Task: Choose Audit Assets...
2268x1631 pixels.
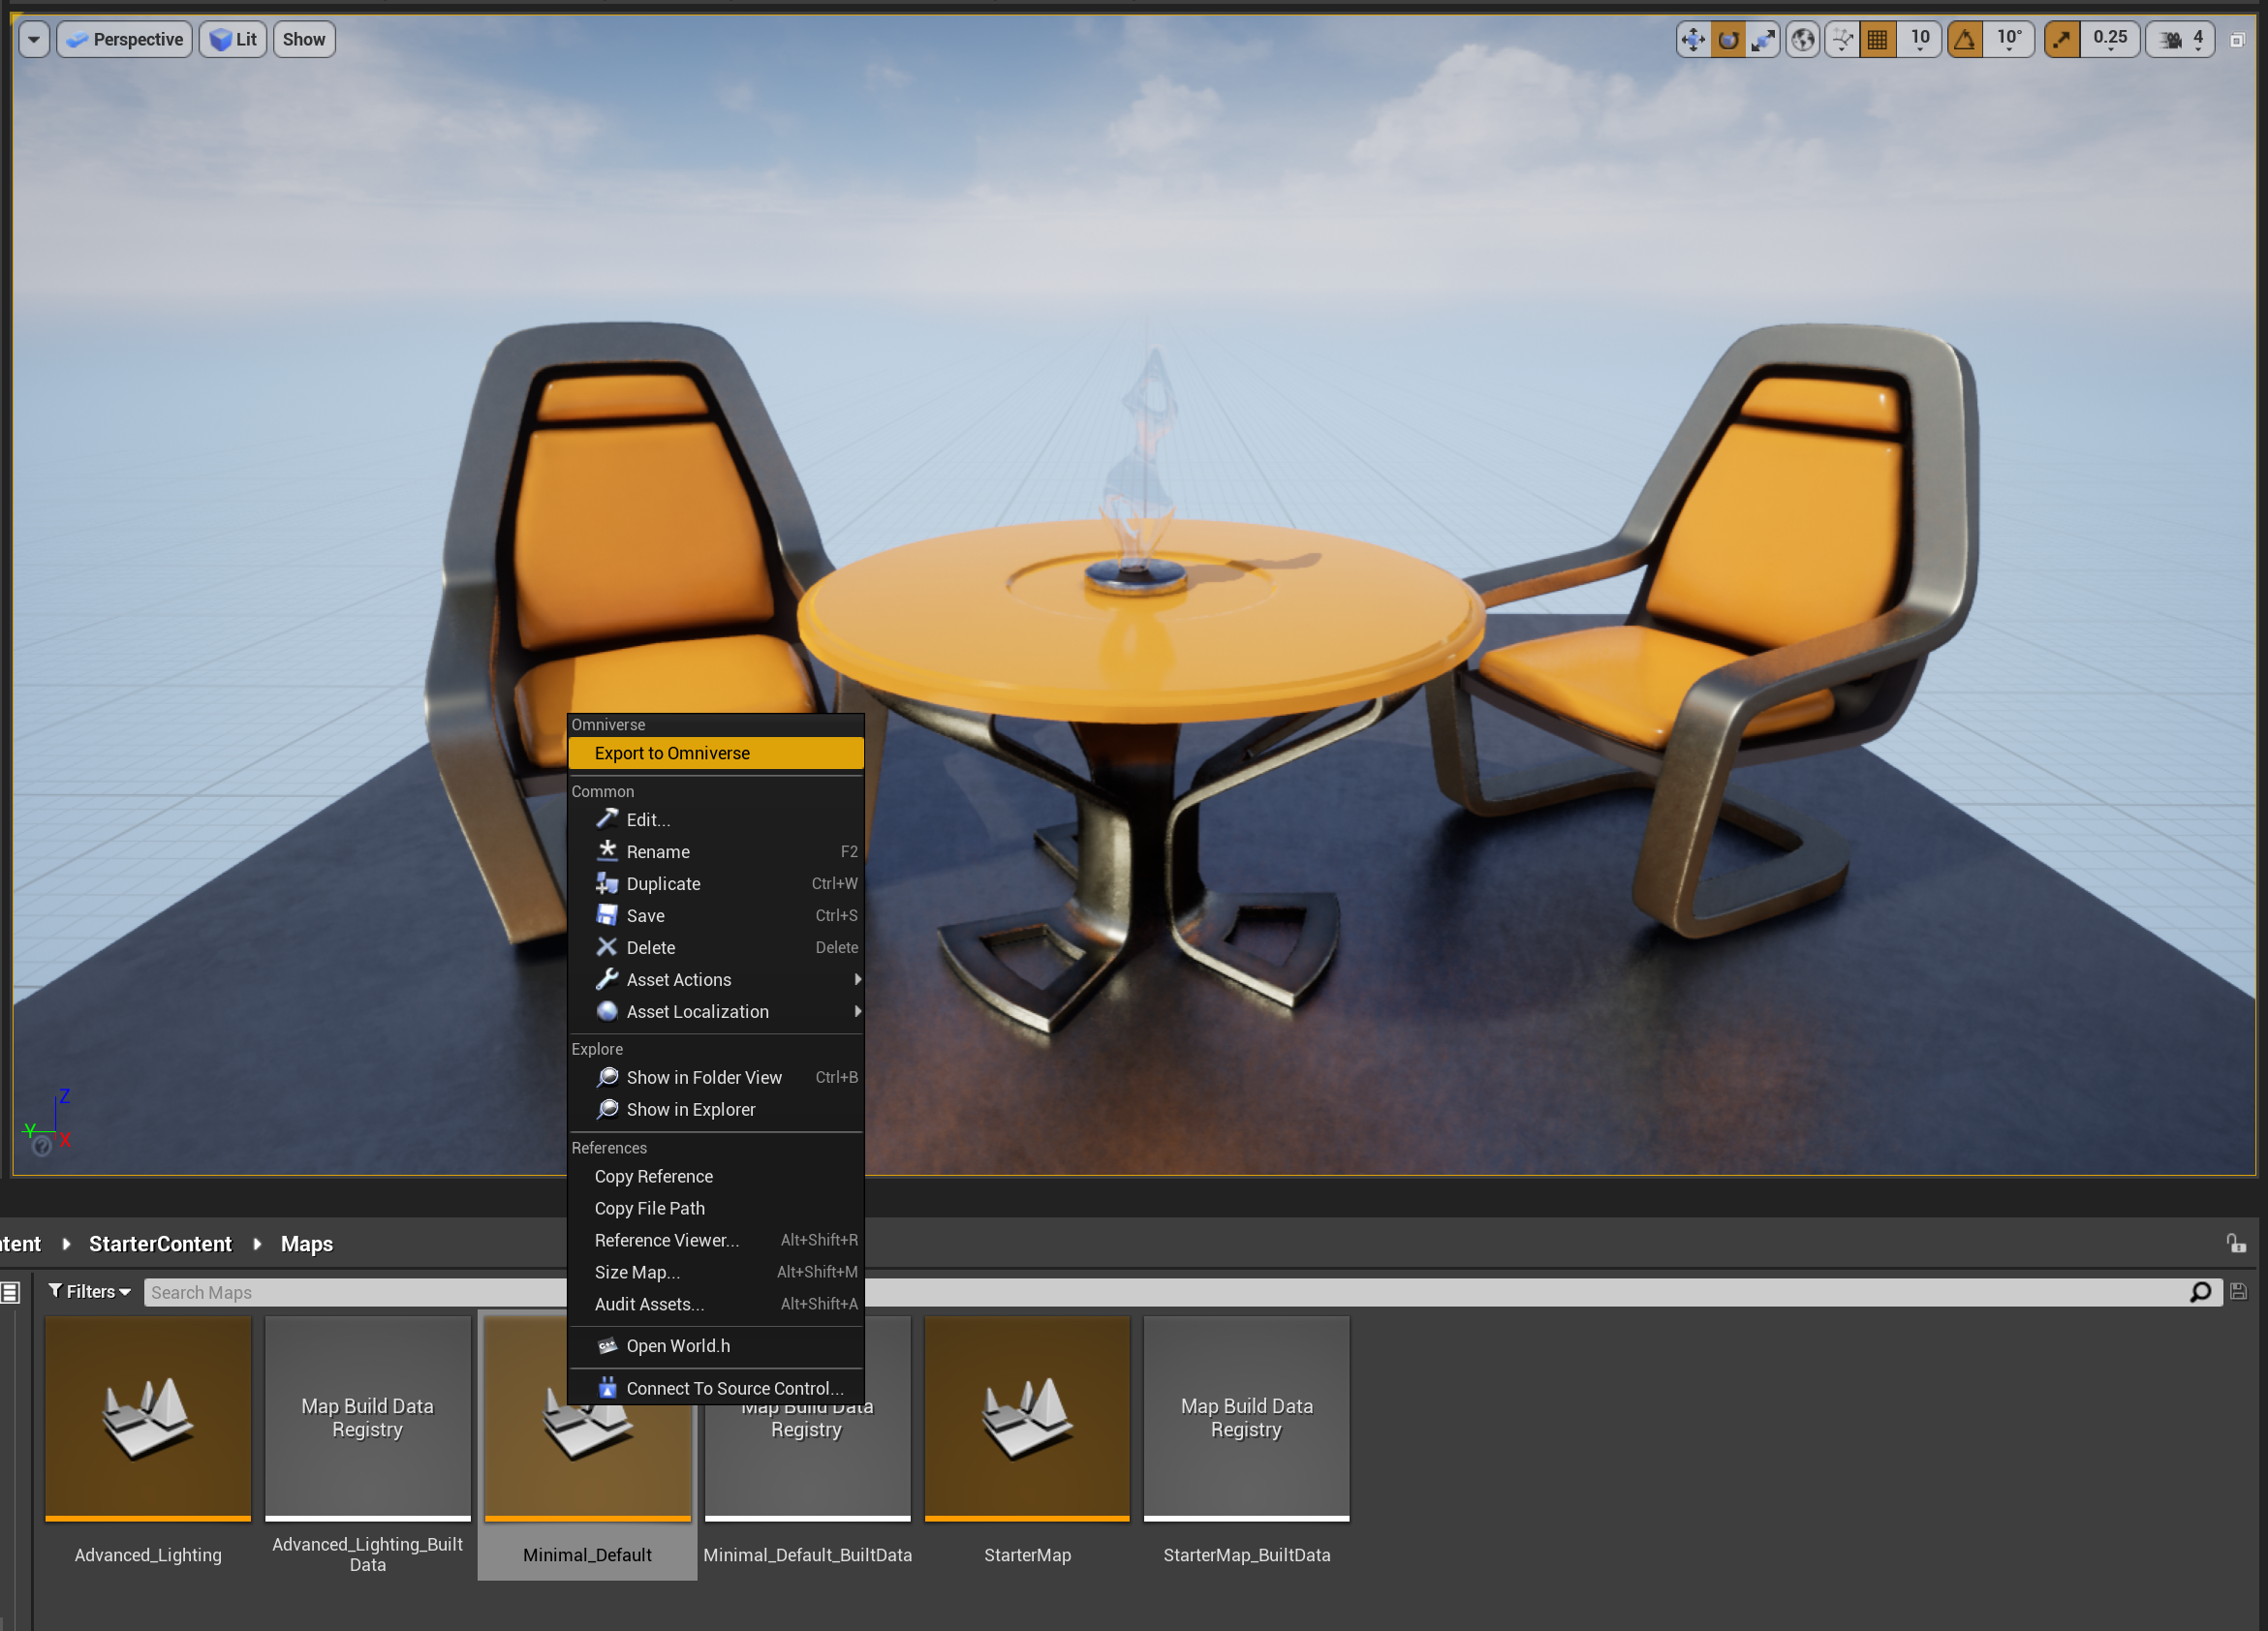Action: click(716, 1305)
